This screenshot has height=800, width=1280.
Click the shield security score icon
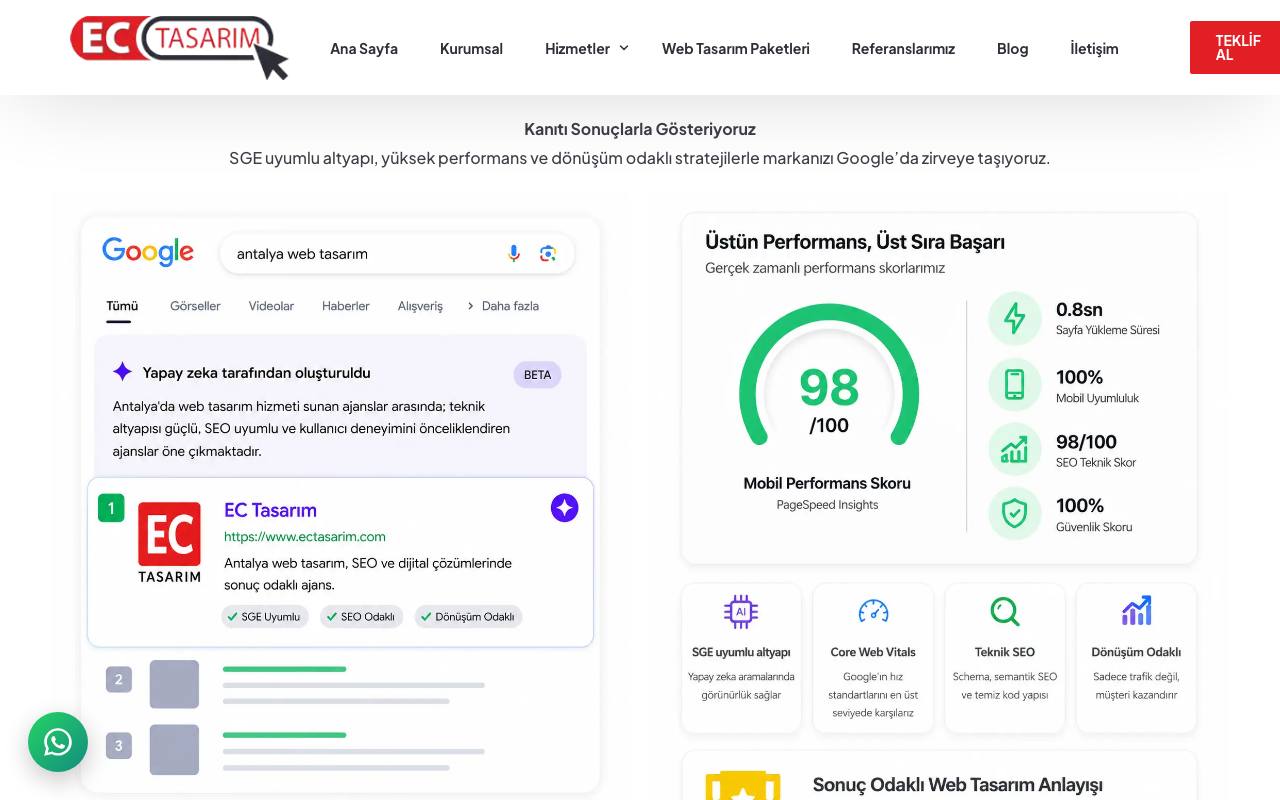coord(1015,514)
